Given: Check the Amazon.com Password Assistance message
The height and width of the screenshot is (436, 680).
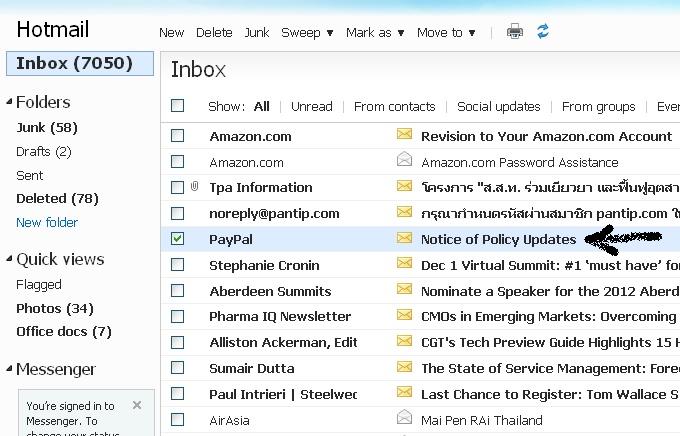Looking at the screenshot, I should [x=177, y=162].
